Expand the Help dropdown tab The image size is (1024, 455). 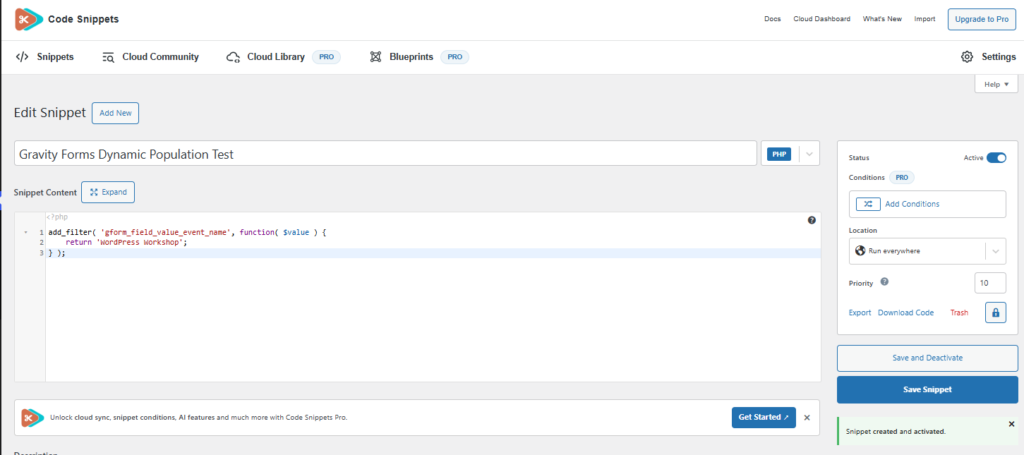point(996,84)
